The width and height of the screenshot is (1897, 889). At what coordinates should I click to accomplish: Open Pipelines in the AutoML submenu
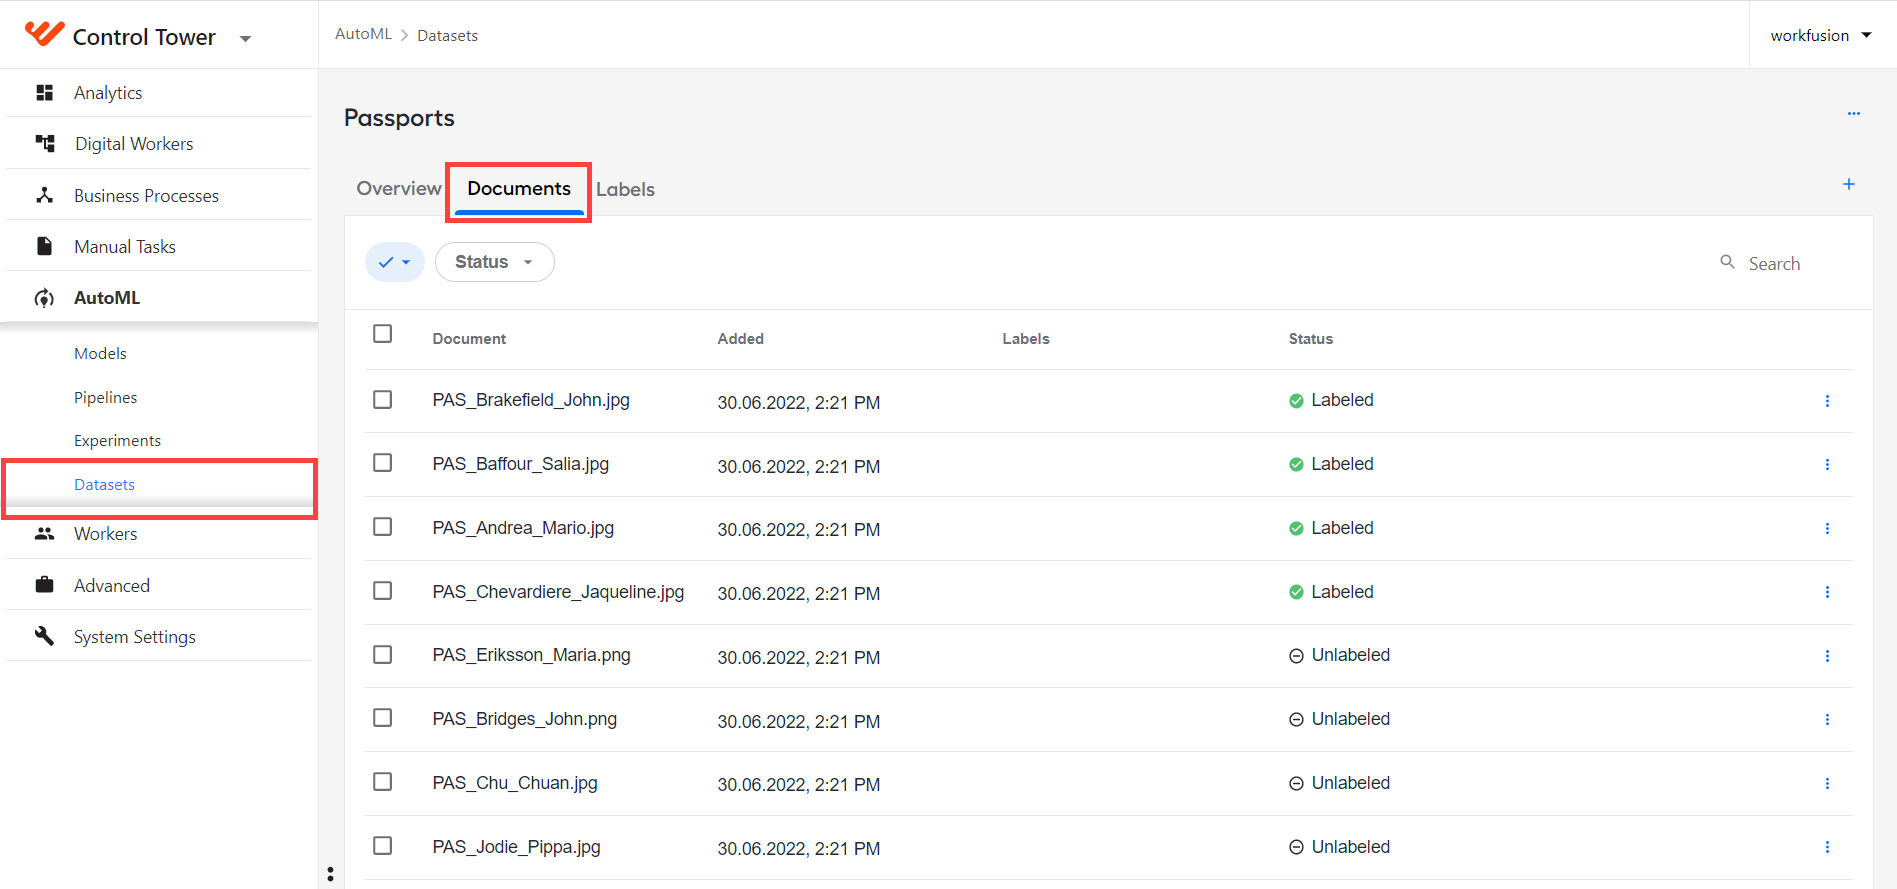coord(105,398)
